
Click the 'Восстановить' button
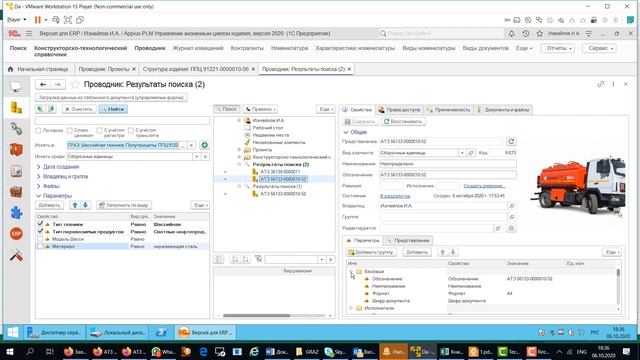tap(403, 121)
